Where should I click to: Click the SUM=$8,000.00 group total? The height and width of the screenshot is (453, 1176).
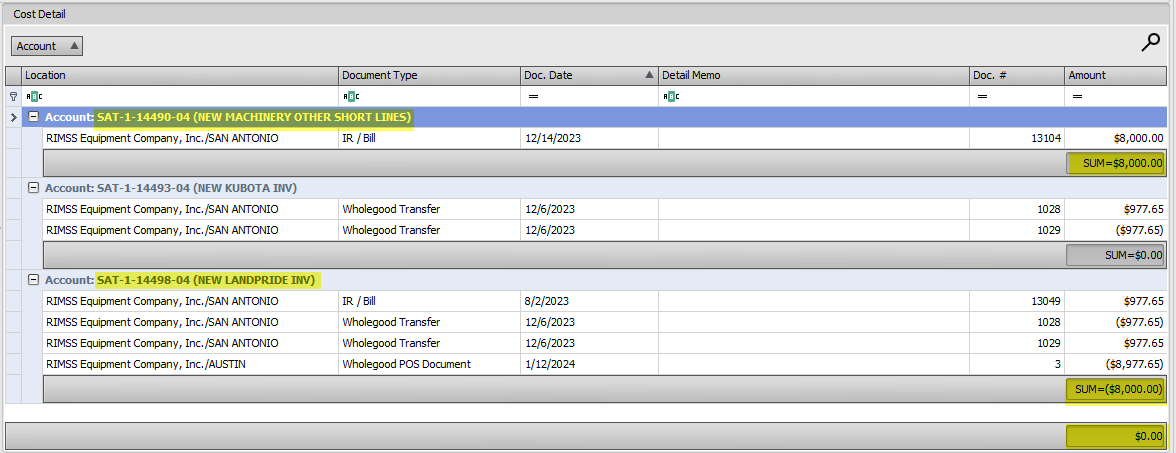(1116, 162)
